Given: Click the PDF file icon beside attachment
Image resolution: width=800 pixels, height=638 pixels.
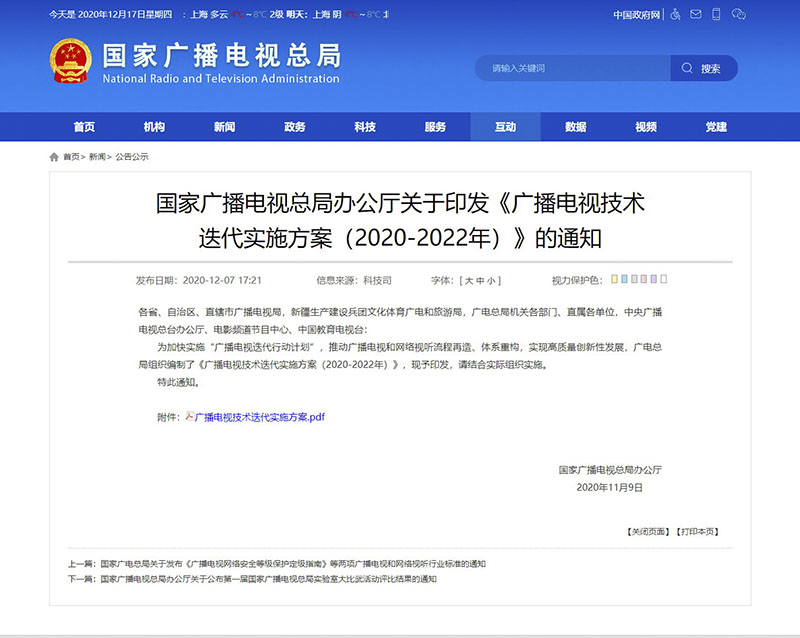Looking at the screenshot, I should pyautogui.click(x=189, y=416).
